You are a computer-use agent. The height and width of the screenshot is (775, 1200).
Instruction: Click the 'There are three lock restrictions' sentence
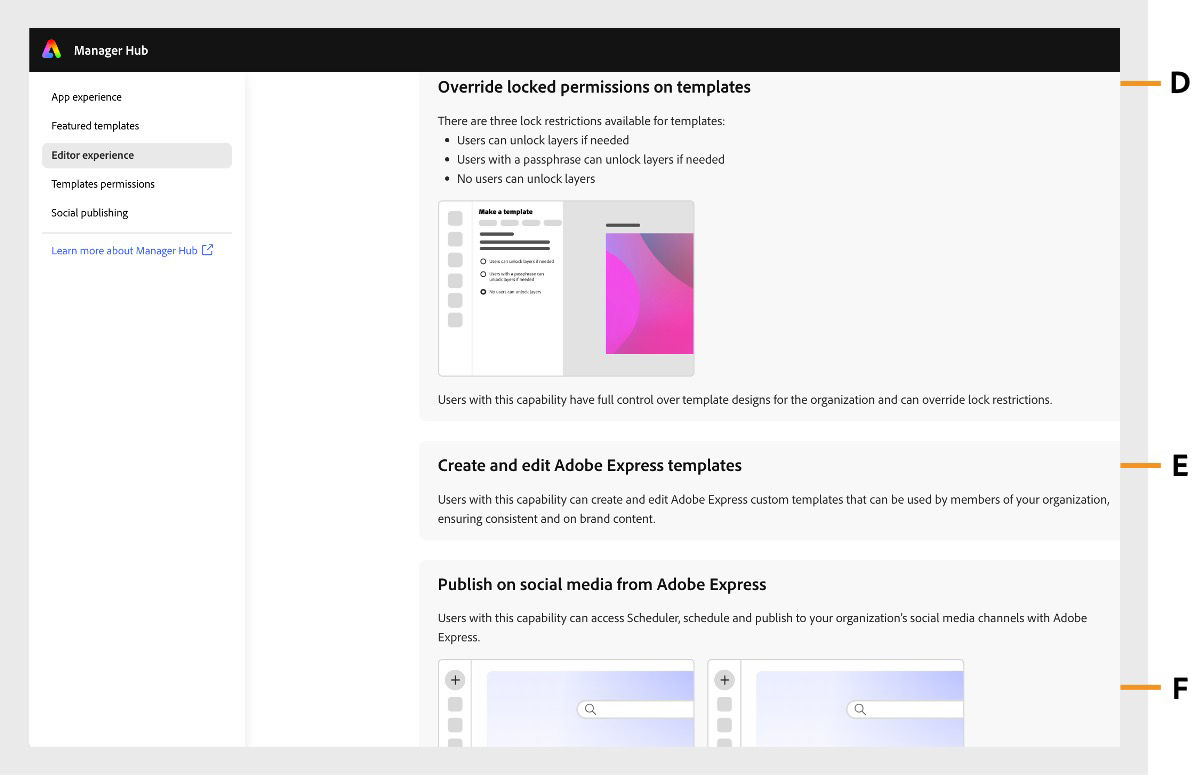581,121
